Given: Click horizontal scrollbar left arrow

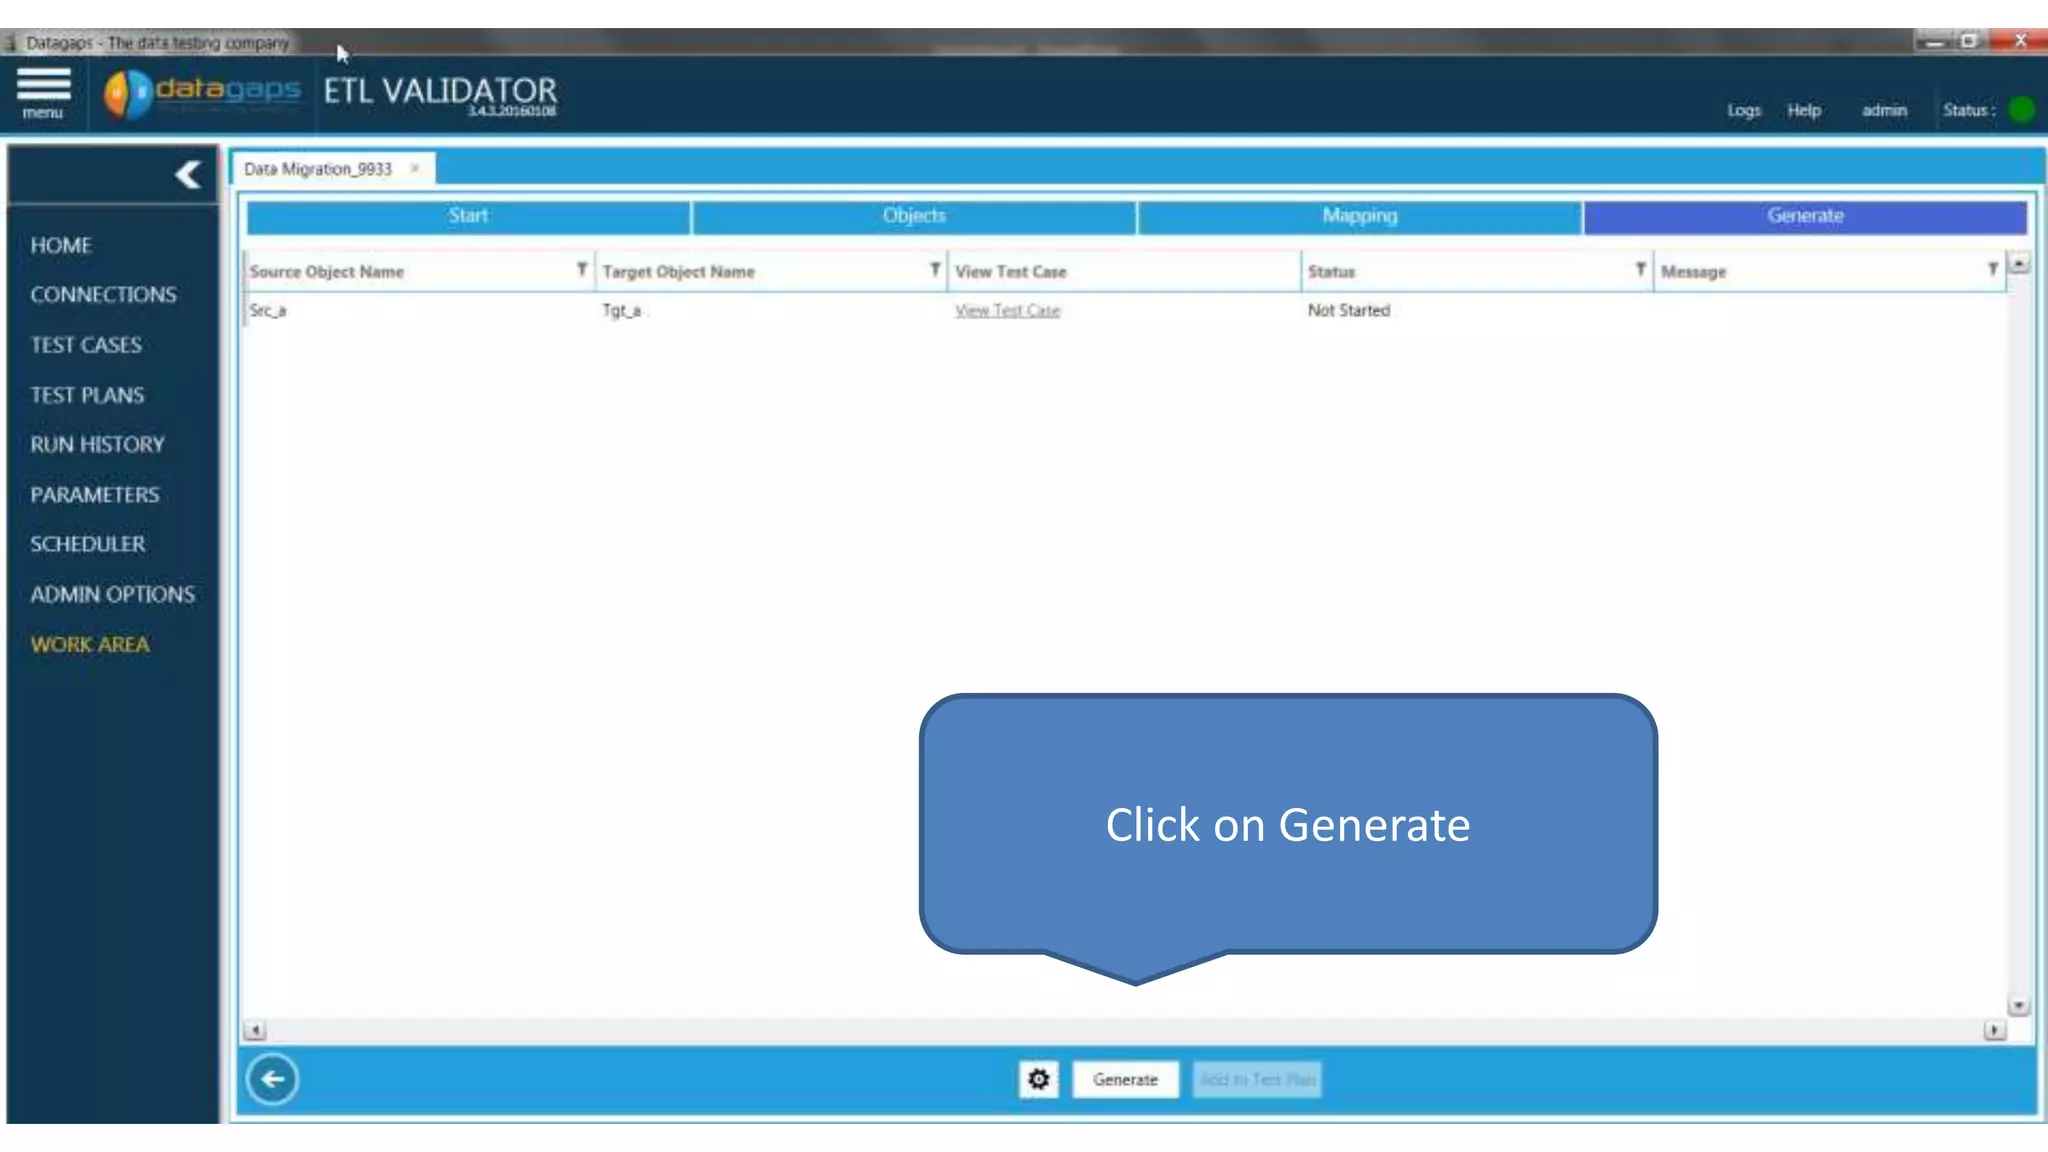Looking at the screenshot, I should tap(255, 1030).
